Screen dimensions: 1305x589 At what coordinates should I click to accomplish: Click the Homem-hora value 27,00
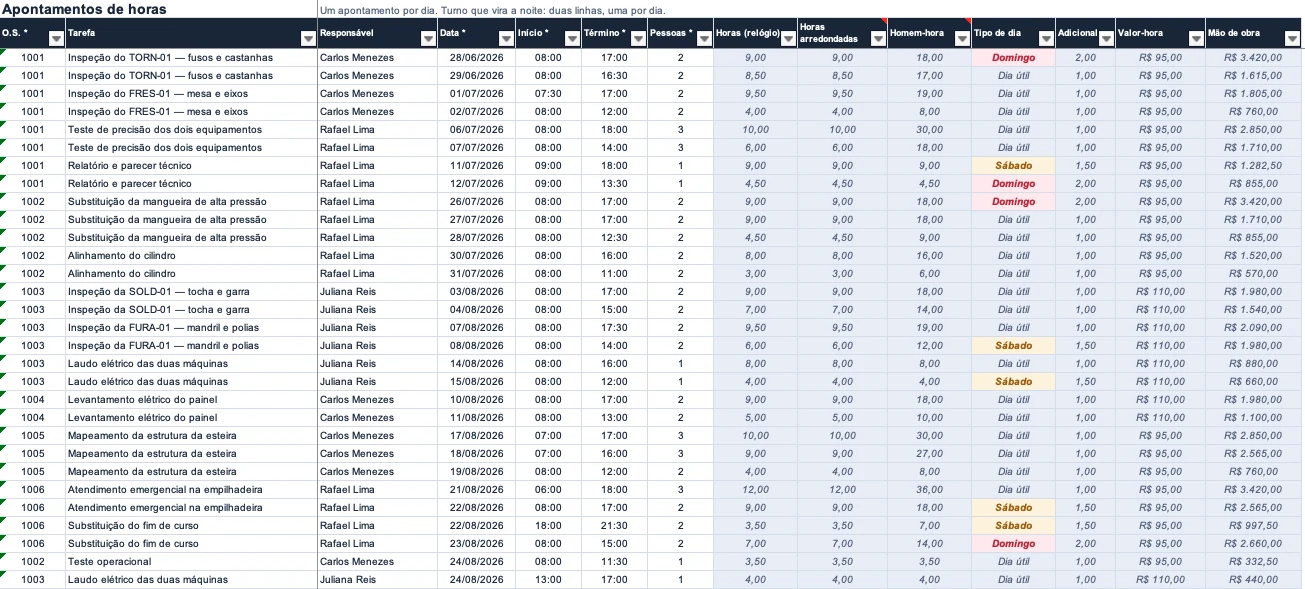pyautogui.click(x=930, y=454)
